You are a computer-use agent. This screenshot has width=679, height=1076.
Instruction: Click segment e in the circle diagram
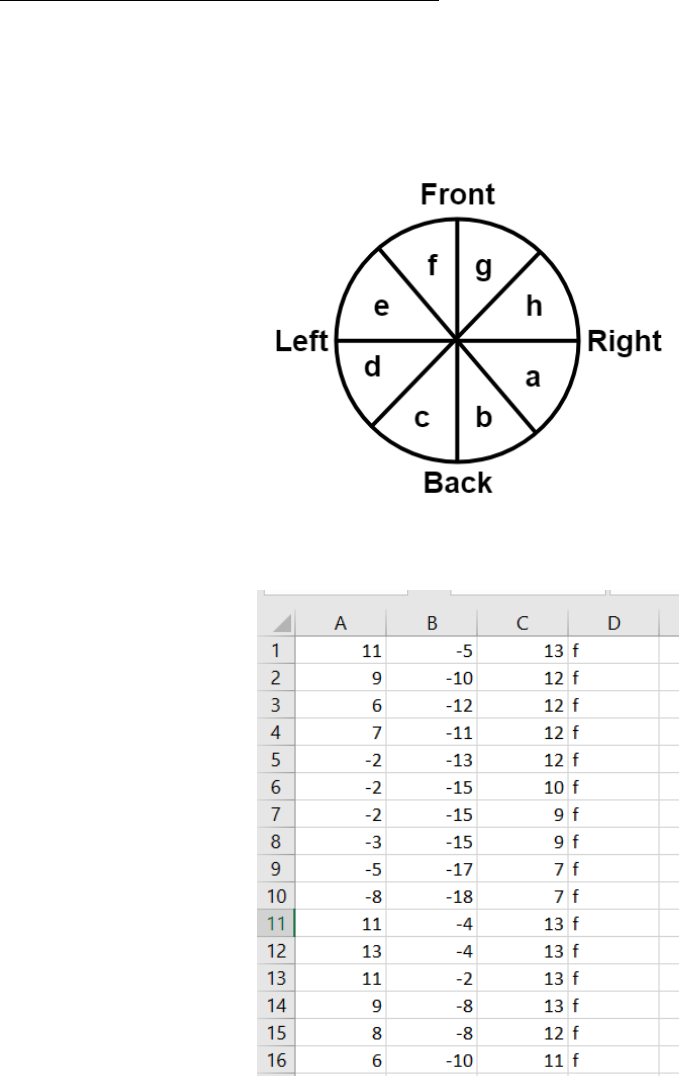381,307
